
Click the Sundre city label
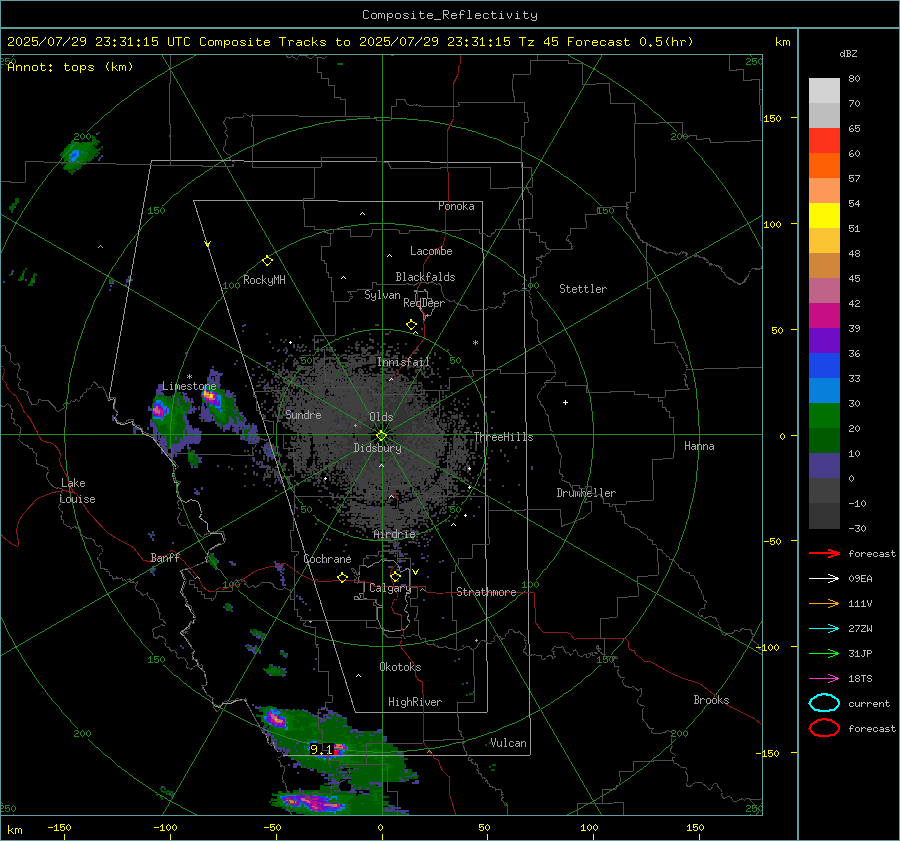[303, 414]
